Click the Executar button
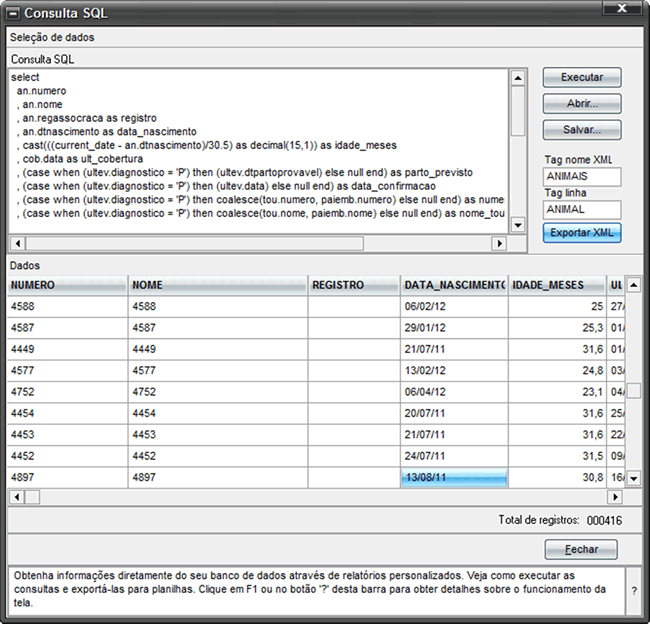This screenshot has height=624, width=650. coord(582,78)
